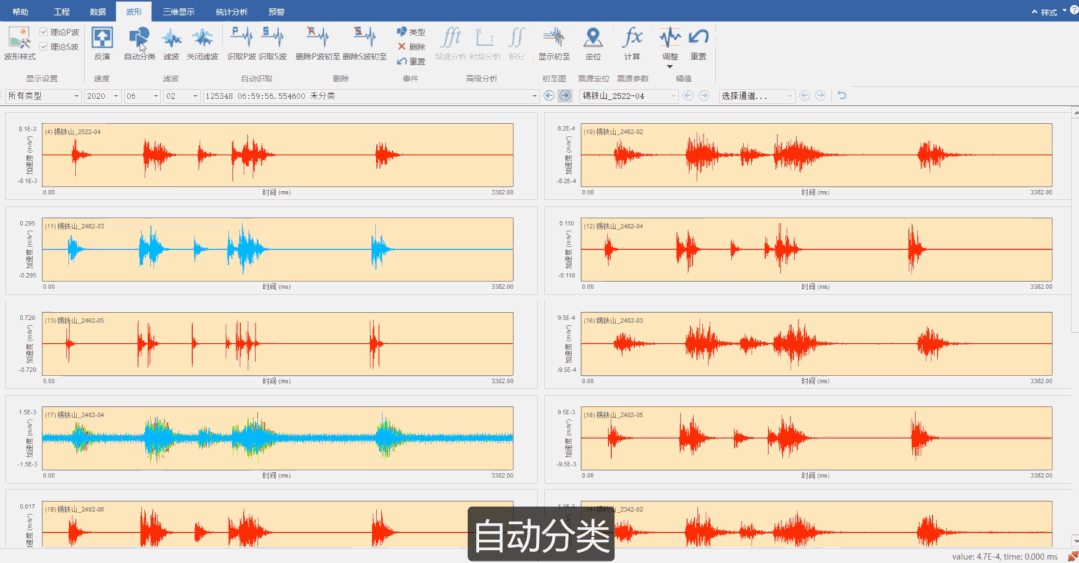
Task: Click multicolor waveform plot (17) 锡铁山_2402-04
Action: (277, 438)
